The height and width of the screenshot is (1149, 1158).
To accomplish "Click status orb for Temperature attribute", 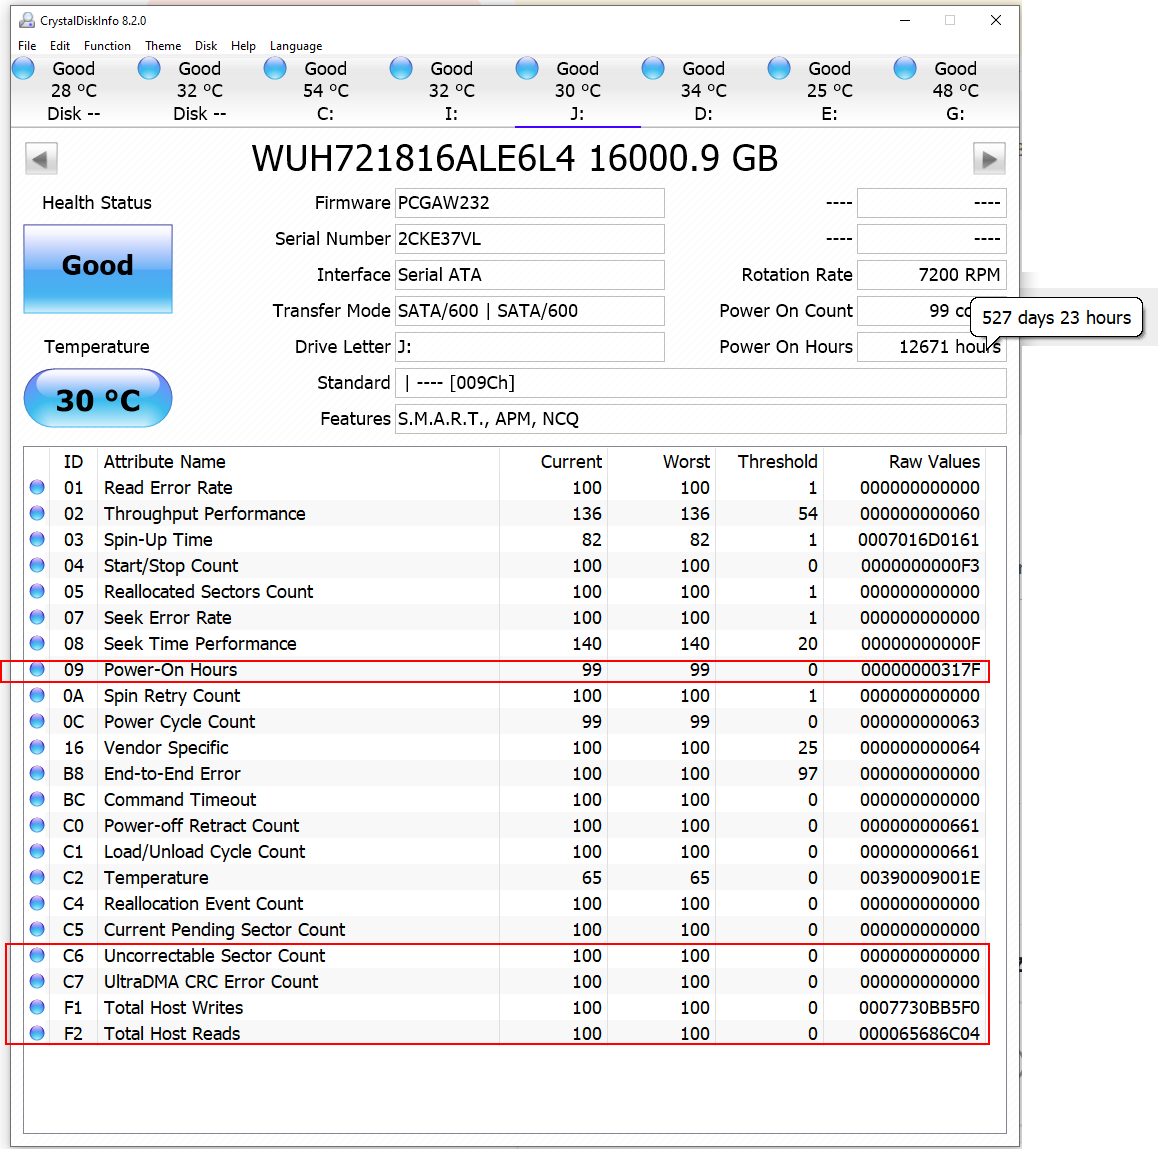I will 37,877.
